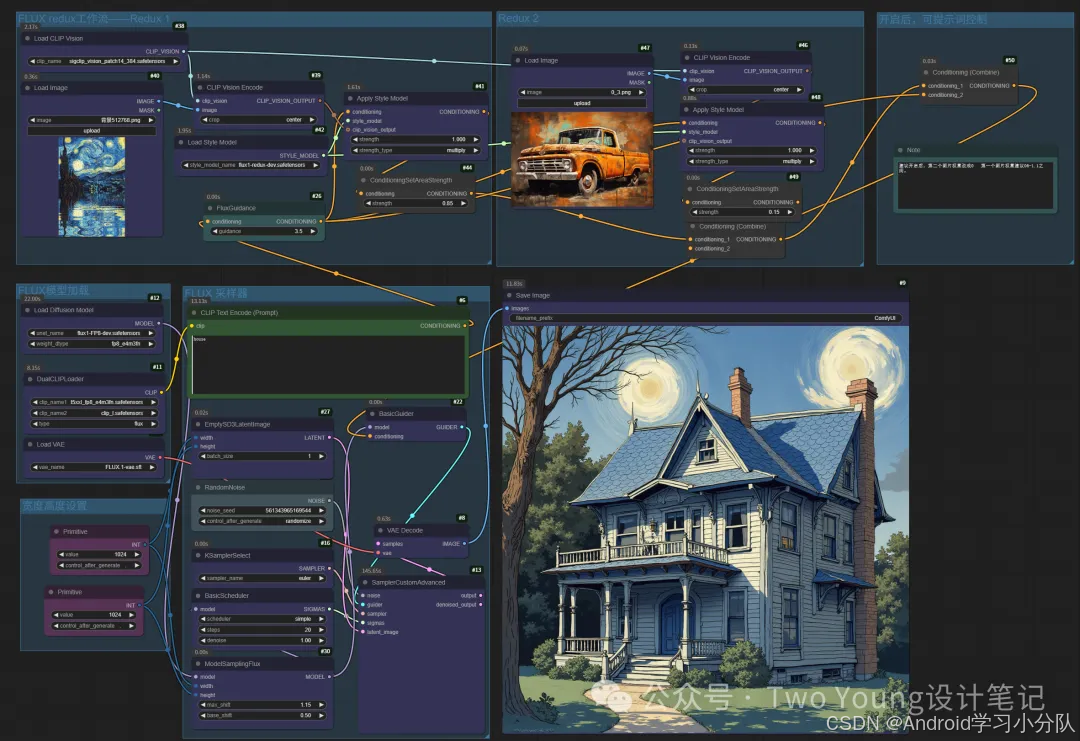Increase guidance value with its right arrow
Viewport: 1080px width, 741px height.
[x=313, y=231]
